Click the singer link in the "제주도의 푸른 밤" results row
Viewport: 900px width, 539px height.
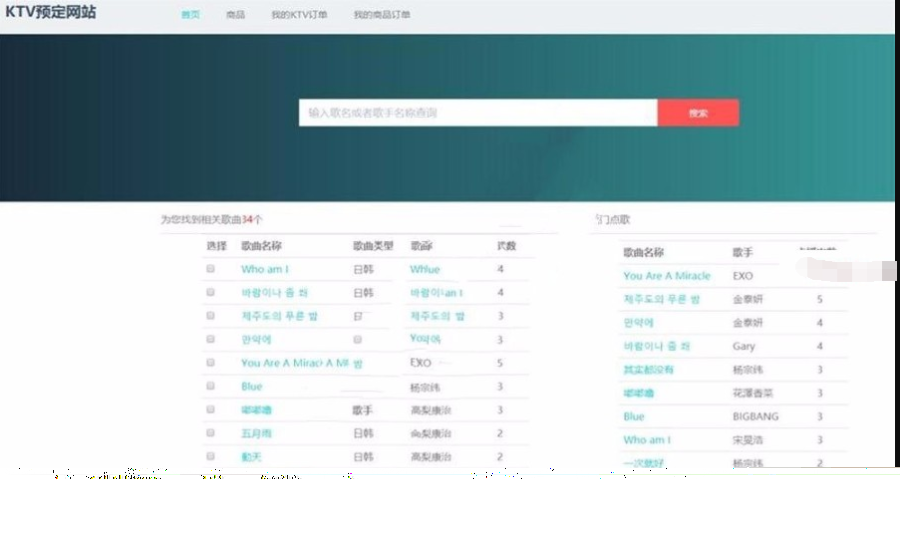[437, 316]
